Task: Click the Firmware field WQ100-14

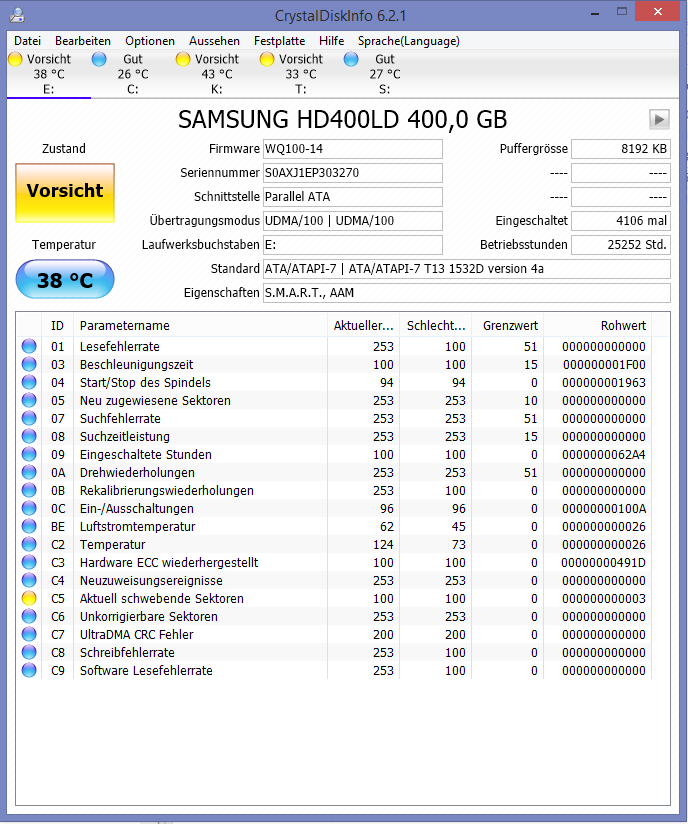Action: pos(353,149)
